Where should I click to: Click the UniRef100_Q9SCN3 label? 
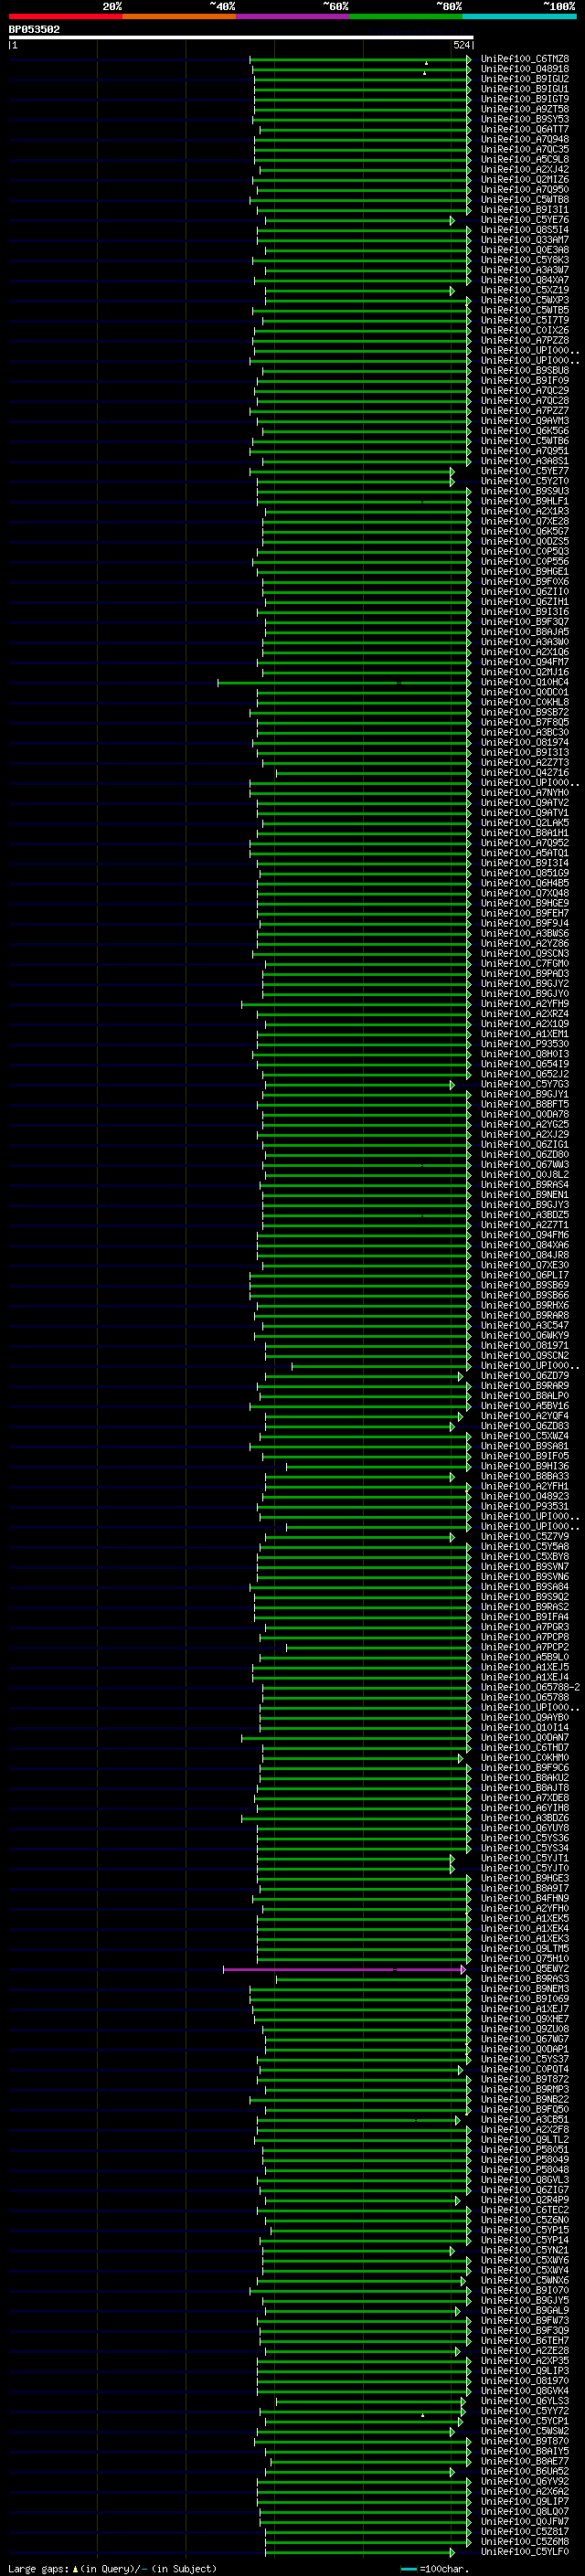click(x=525, y=954)
